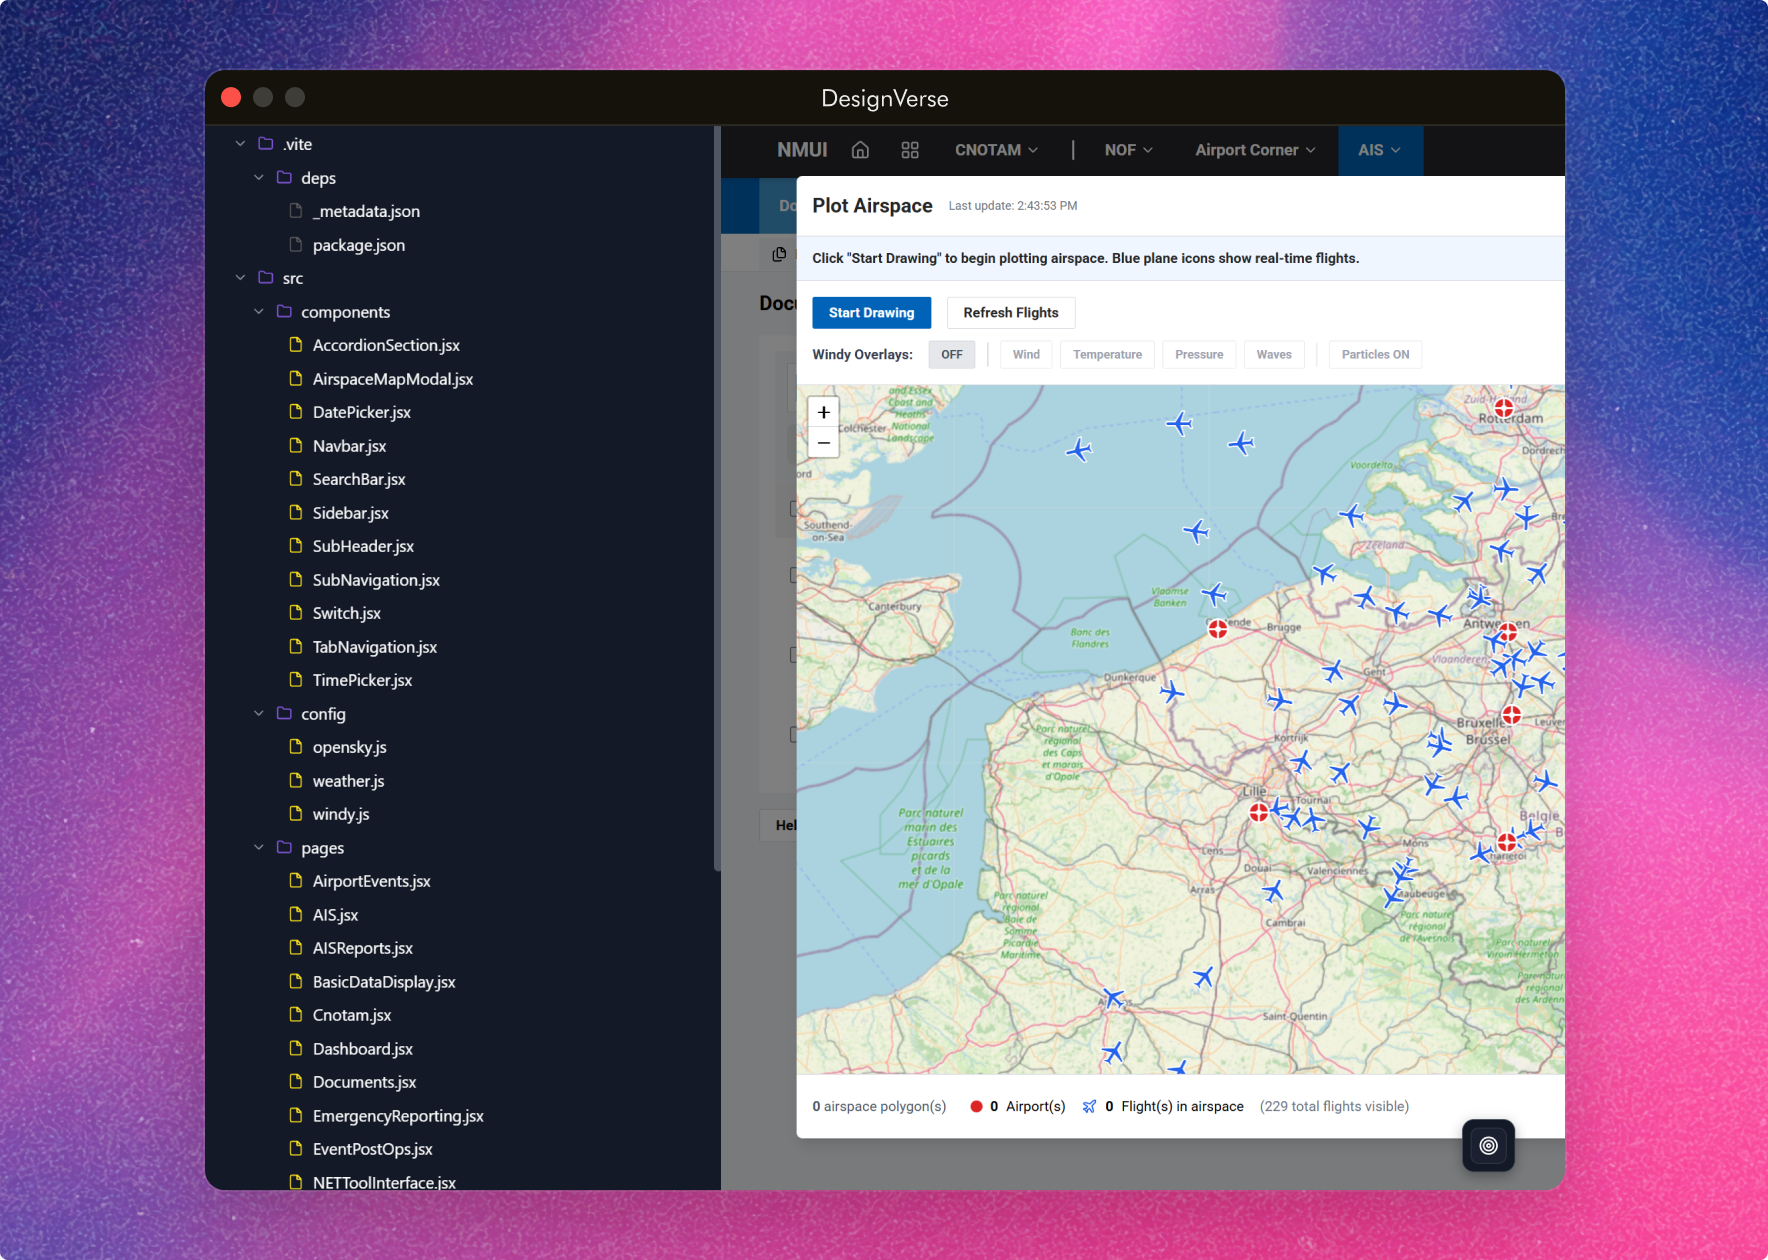
Task: Click the Start Drawing button
Action: (x=871, y=312)
